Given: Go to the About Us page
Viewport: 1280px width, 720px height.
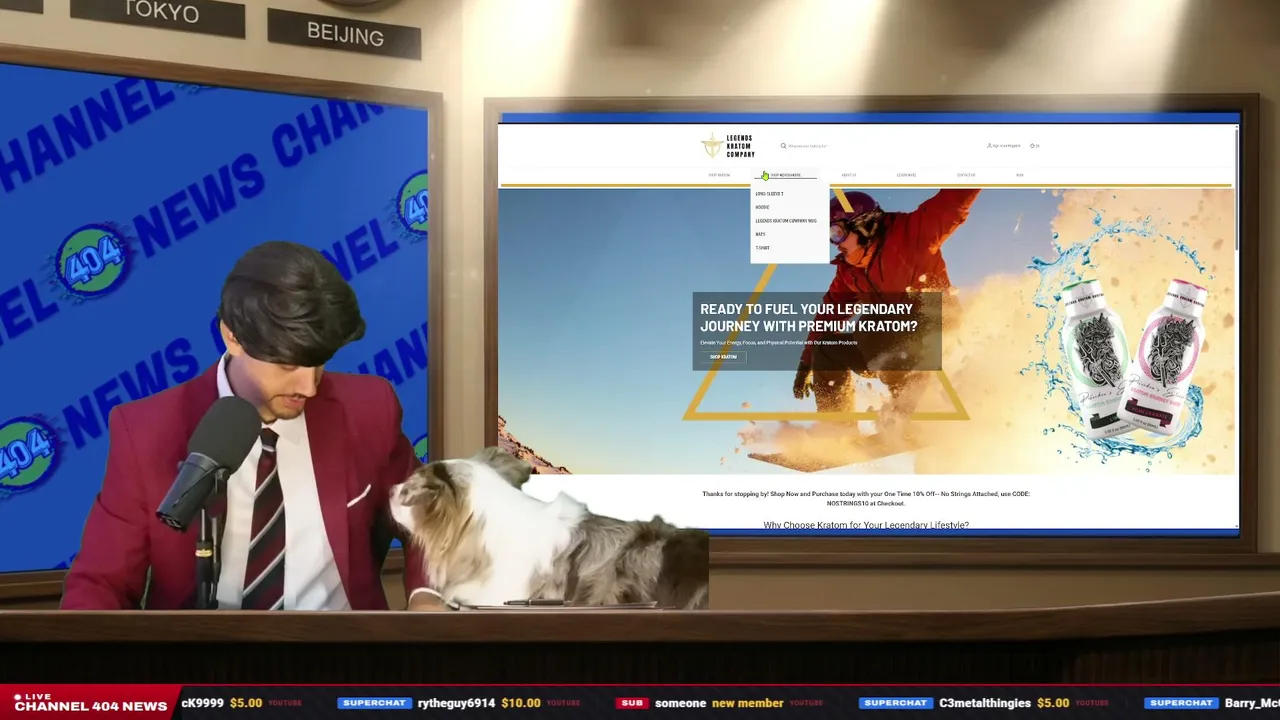Looking at the screenshot, I should pyautogui.click(x=848, y=175).
